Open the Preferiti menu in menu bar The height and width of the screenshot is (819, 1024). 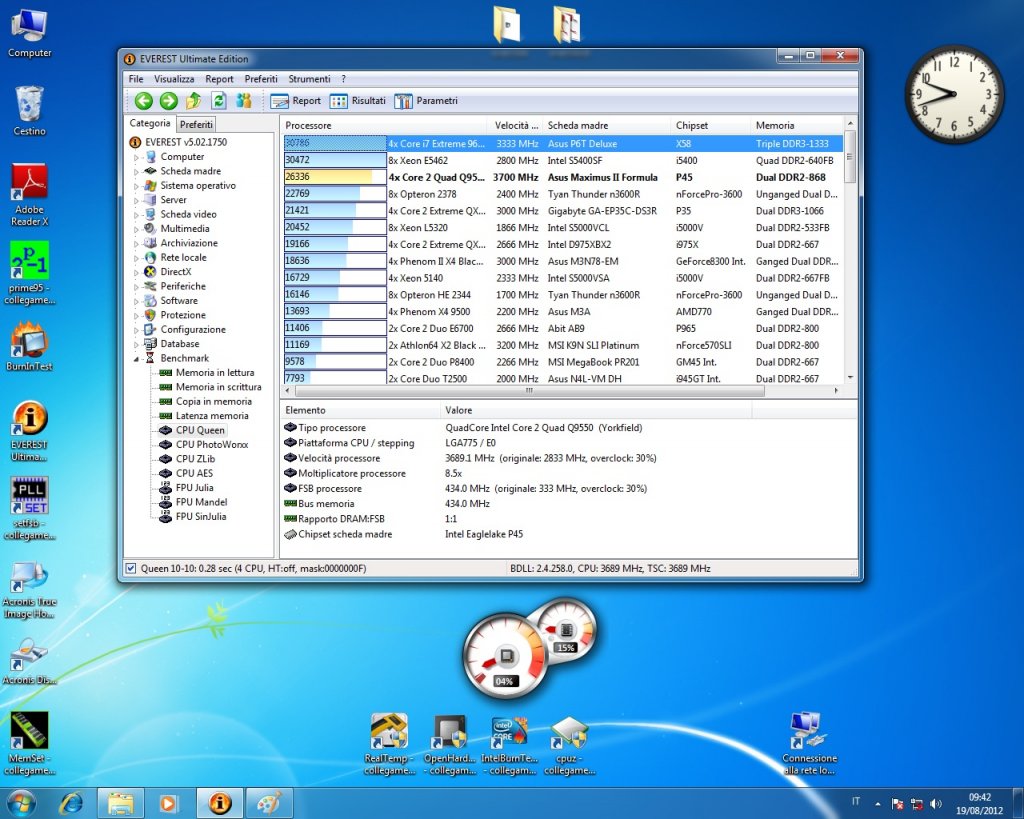(x=261, y=79)
